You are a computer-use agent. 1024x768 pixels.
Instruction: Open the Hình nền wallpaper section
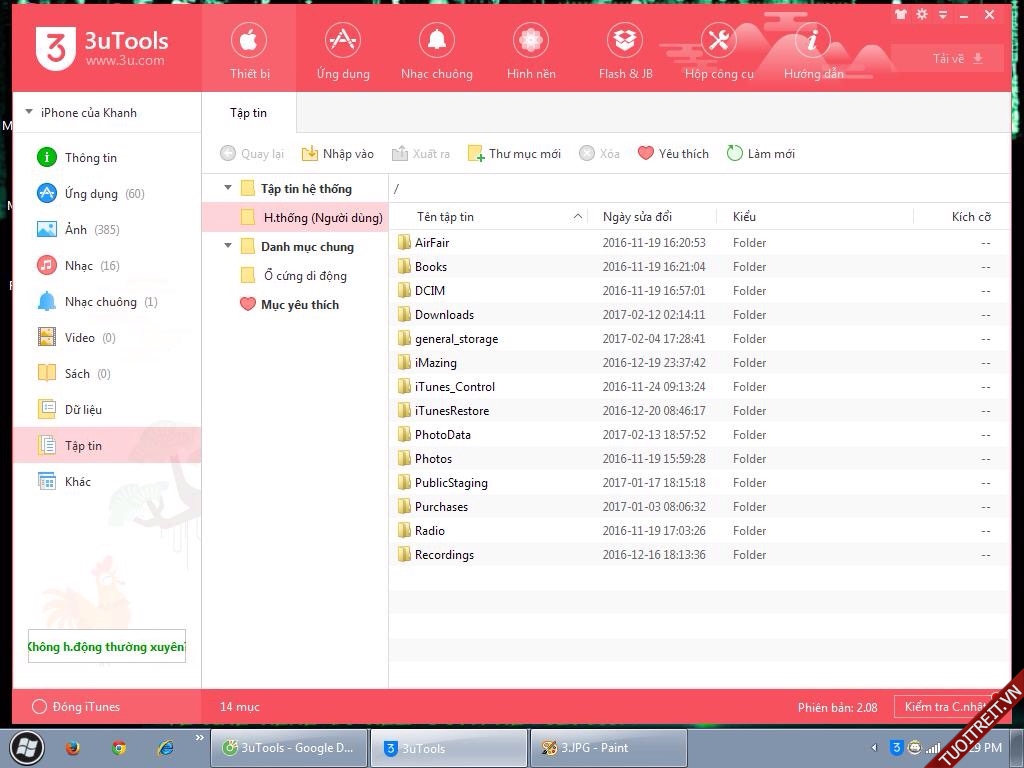pyautogui.click(x=531, y=41)
